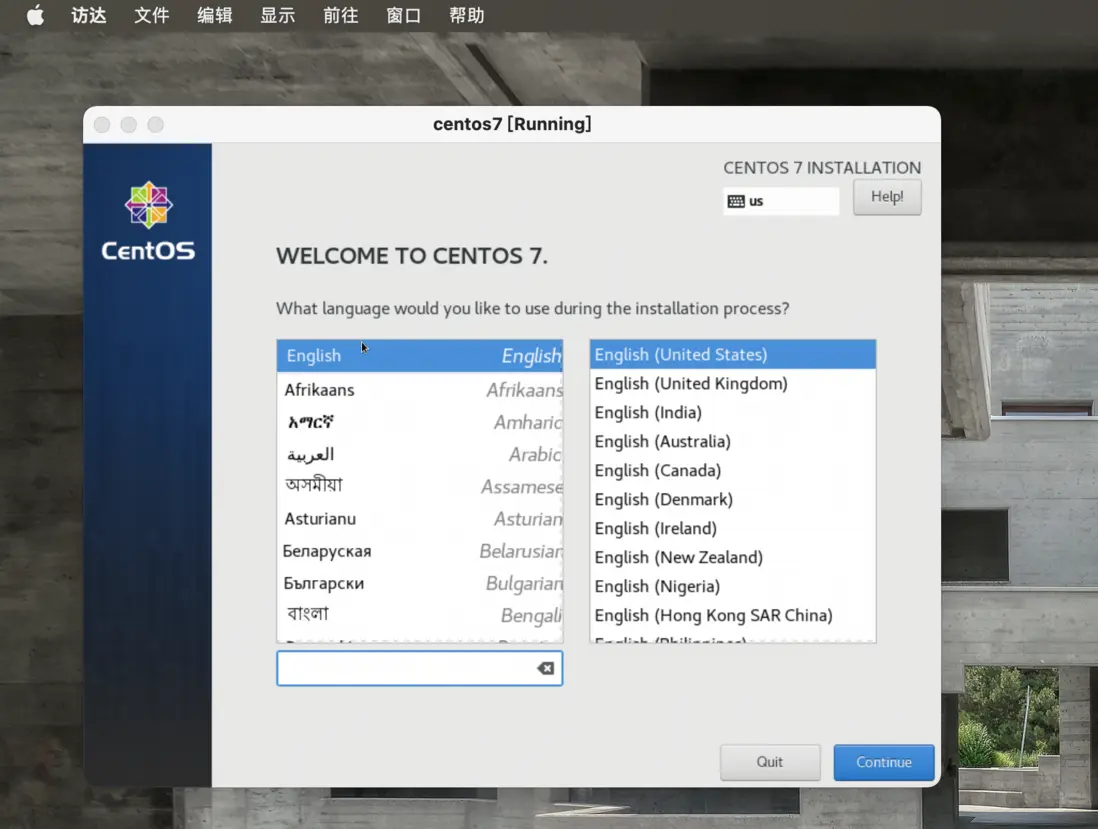Focus the language search input field
This screenshot has width=1098, height=829.
point(419,668)
